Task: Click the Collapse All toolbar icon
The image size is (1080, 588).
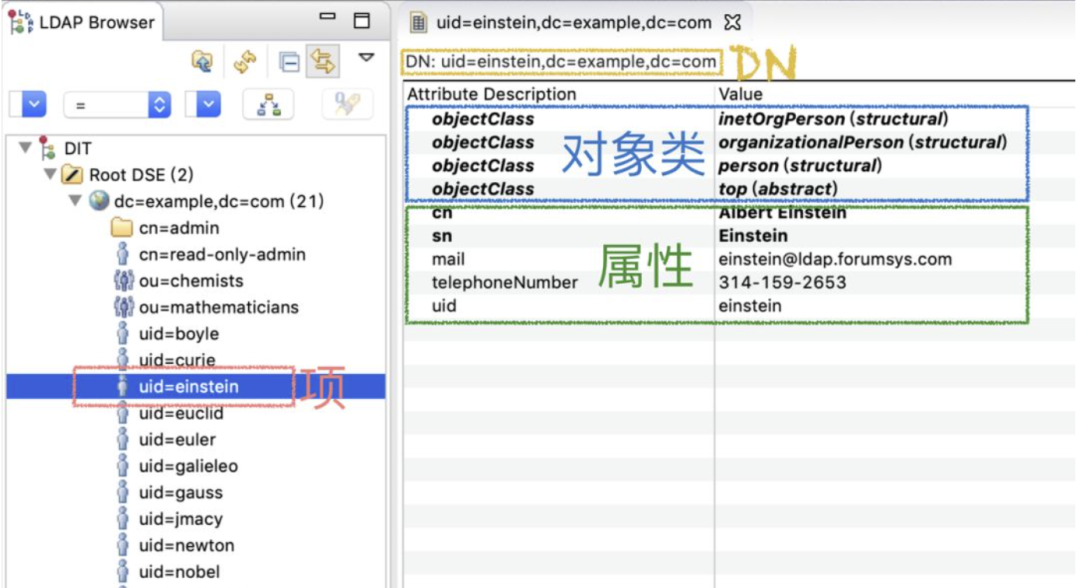Action: (289, 62)
